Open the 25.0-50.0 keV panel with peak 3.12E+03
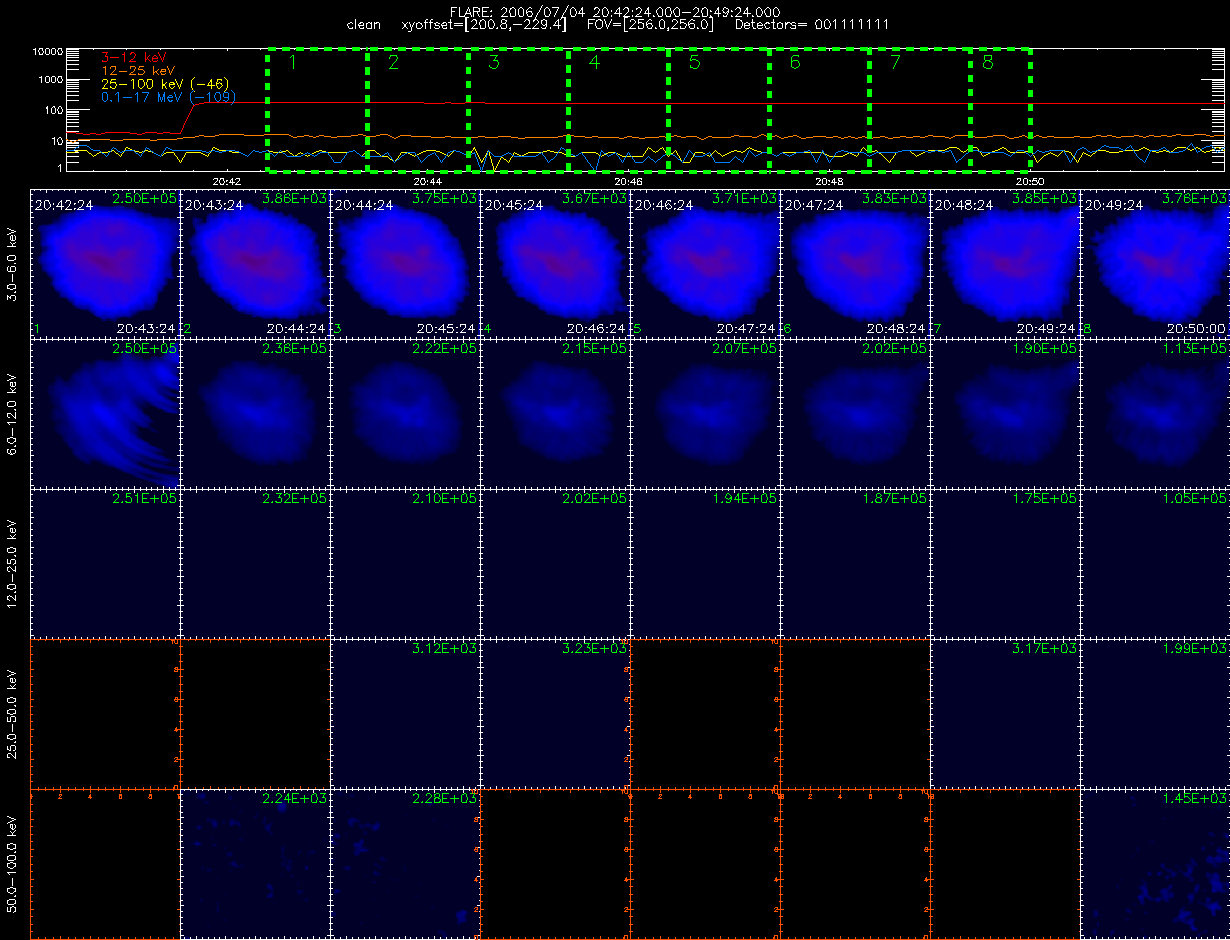 pyautogui.click(x=405, y=713)
